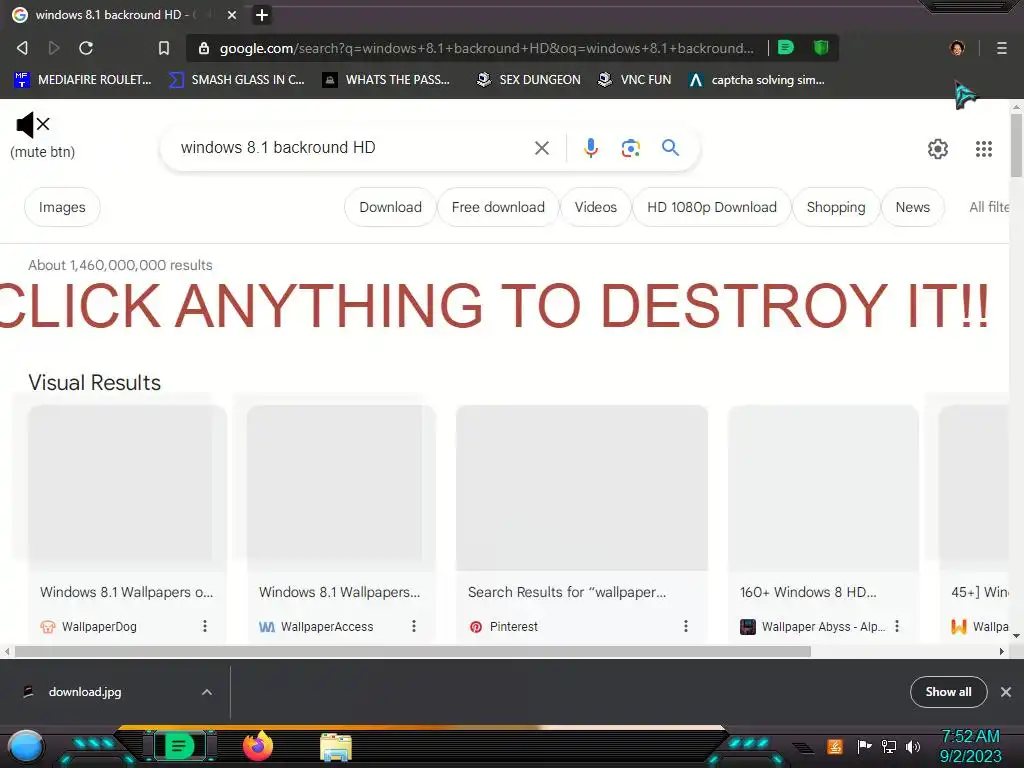Open the Windows Start orb
Viewport: 1024px width, 768px height.
click(x=26, y=747)
